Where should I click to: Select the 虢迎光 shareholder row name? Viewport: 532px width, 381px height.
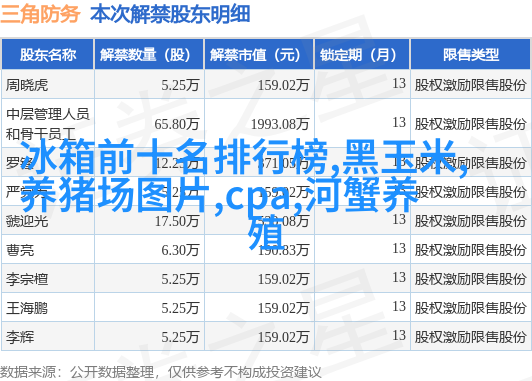(27, 221)
